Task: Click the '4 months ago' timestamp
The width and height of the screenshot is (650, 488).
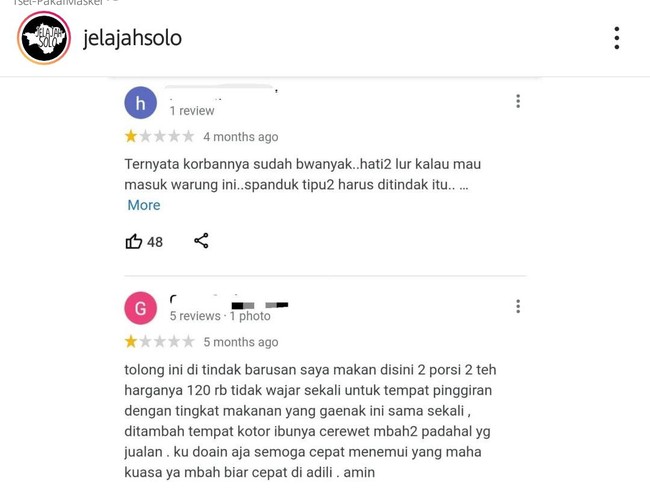Action: (241, 137)
